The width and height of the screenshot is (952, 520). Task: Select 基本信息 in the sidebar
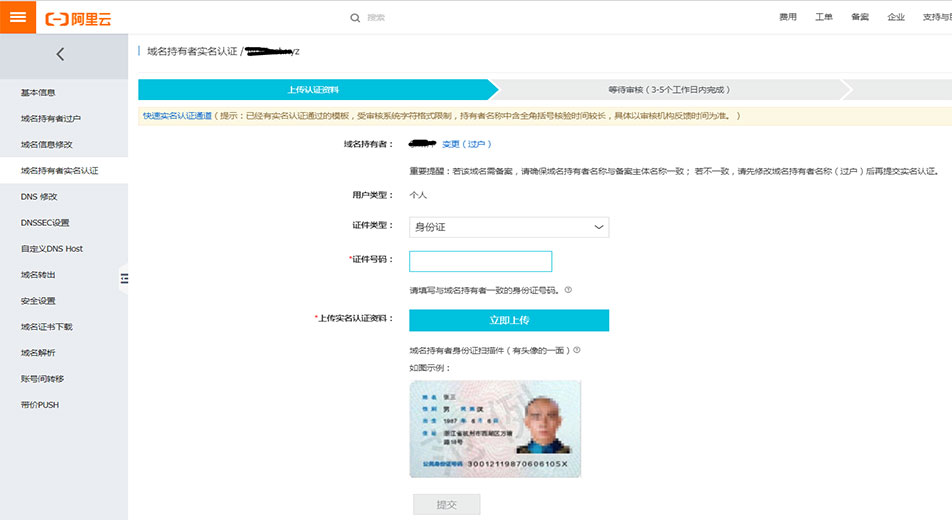38,93
